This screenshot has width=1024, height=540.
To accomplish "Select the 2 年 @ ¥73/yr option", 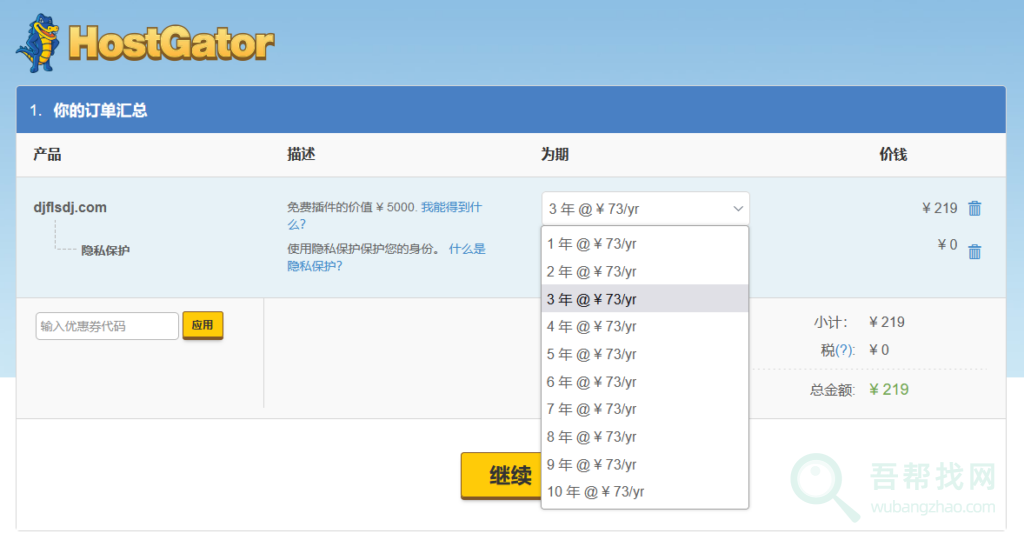I will tap(645, 271).
